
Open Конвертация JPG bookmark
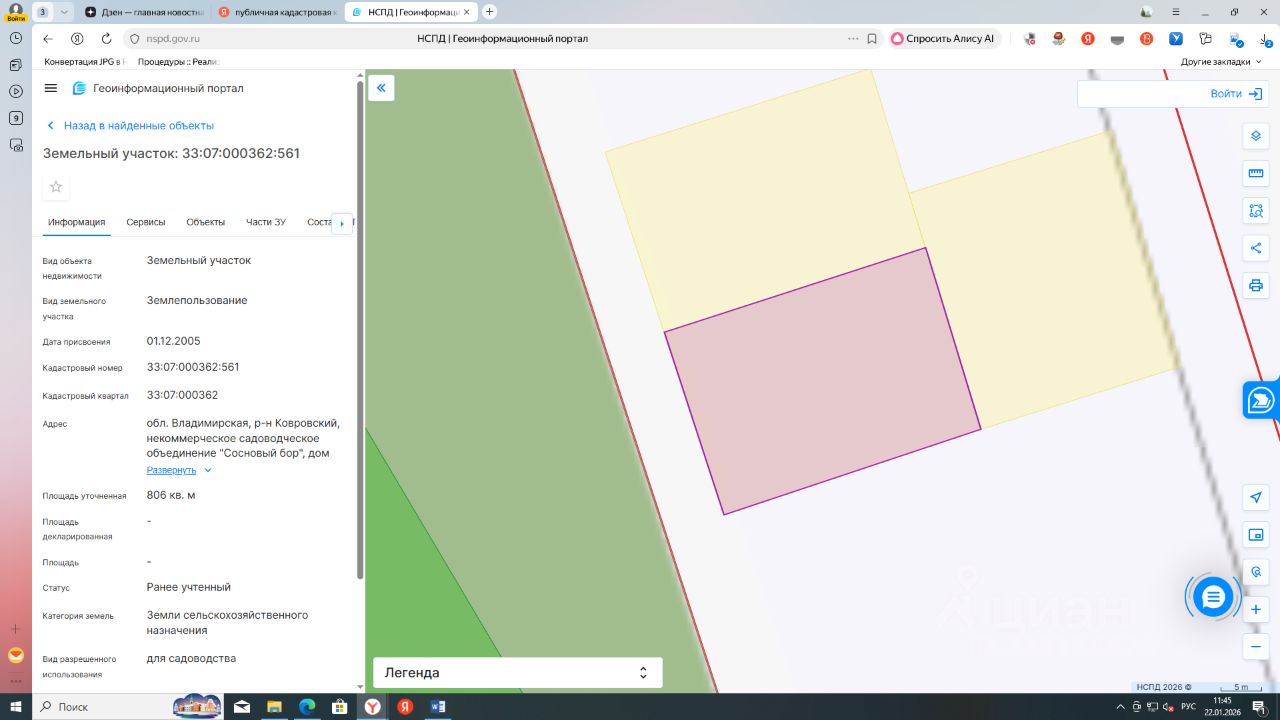(x=83, y=62)
